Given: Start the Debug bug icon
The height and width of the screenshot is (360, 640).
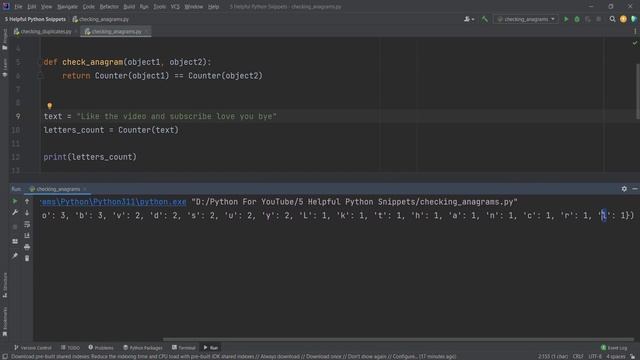Looking at the screenshot, I should (577, 19).
